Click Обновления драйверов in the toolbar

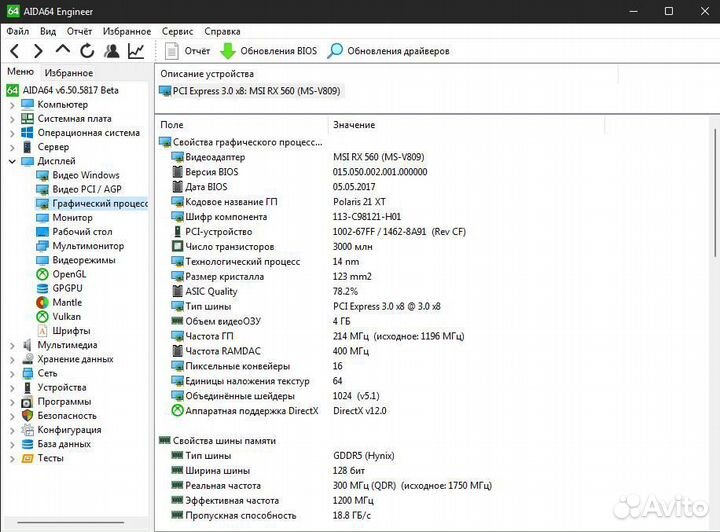tap(388, 51)
